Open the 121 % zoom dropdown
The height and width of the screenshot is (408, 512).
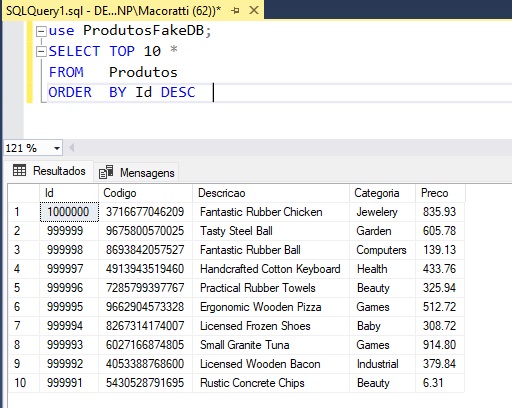point(57,148)
